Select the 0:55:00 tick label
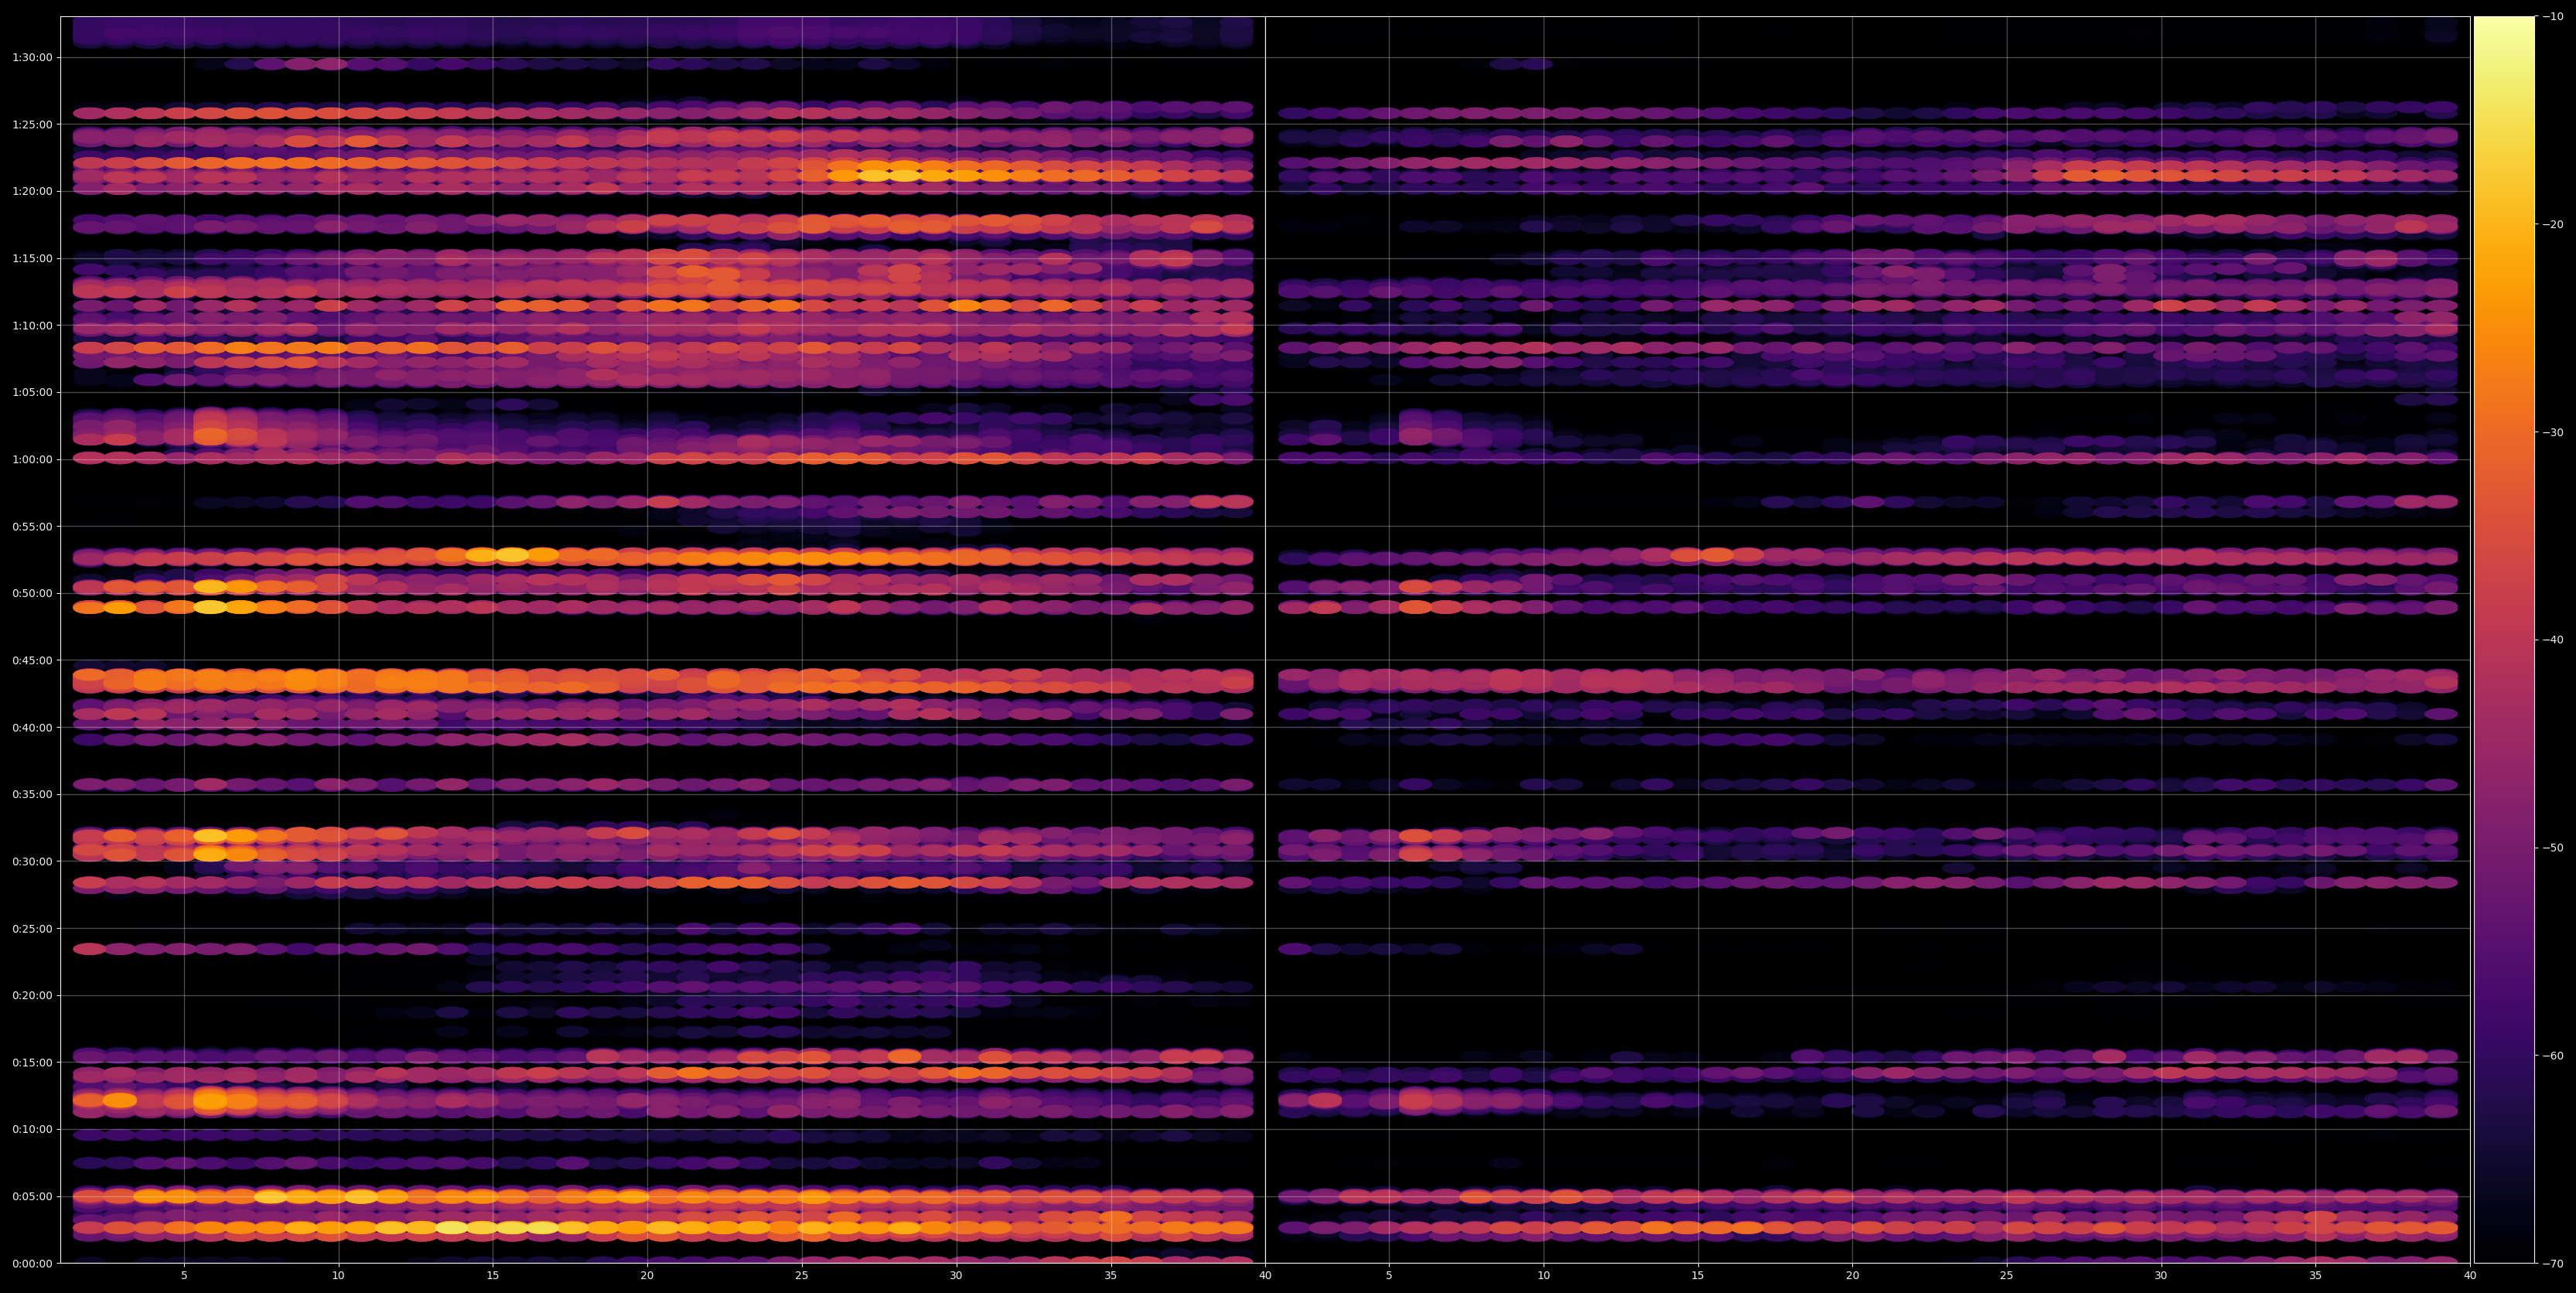Viewport: 2576px width, 1293px height. click(x=32, y=526)
